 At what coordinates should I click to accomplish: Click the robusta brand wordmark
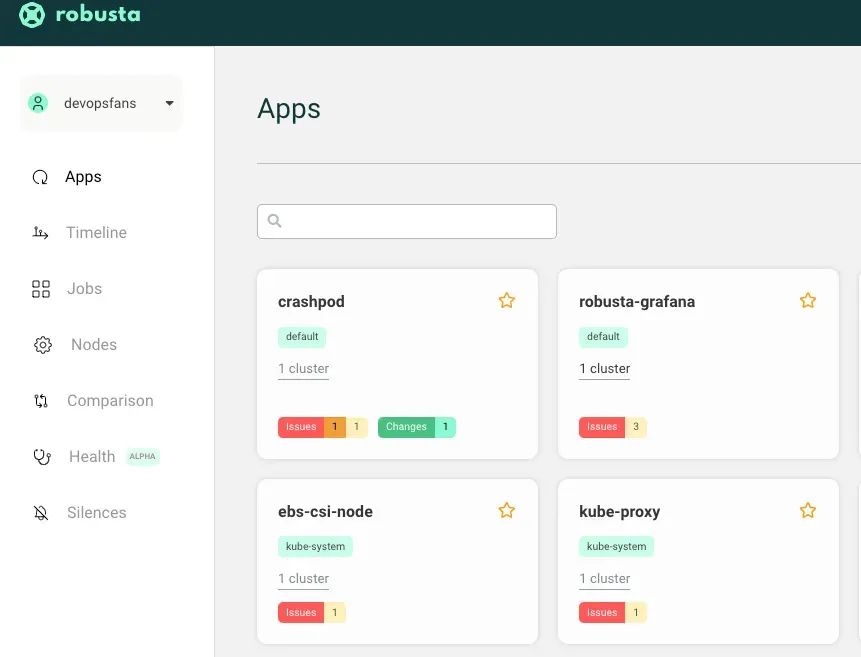(98, 14)
